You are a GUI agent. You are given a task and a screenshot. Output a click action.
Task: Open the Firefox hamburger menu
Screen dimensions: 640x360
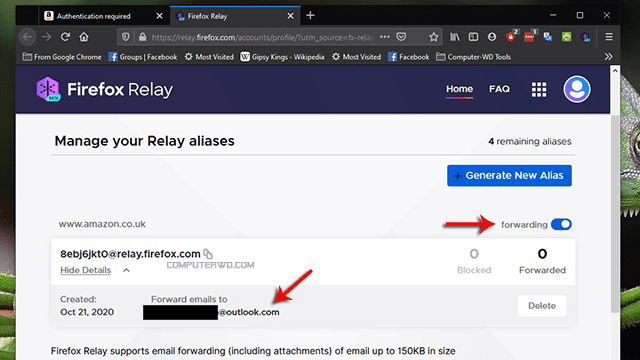(609, 37)
